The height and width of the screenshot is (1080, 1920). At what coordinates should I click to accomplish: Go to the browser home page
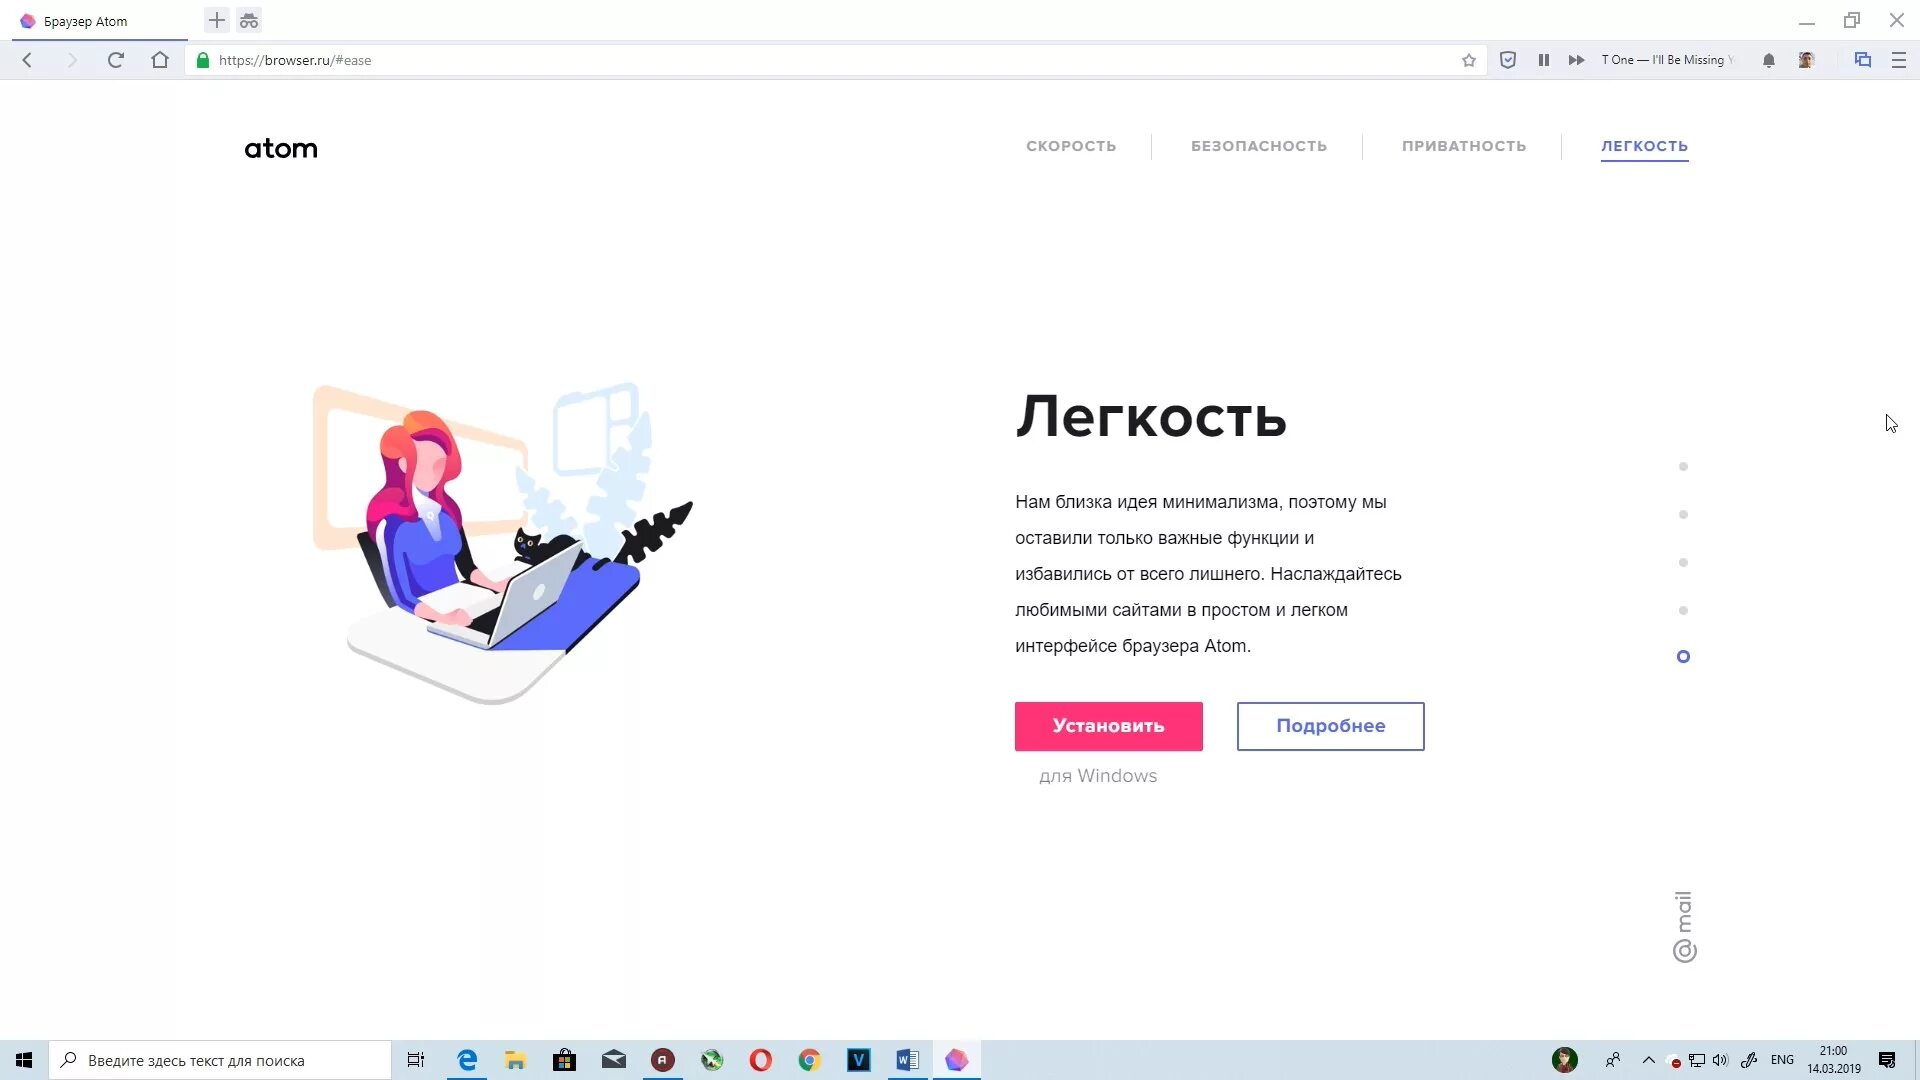[x=160, y=60]
